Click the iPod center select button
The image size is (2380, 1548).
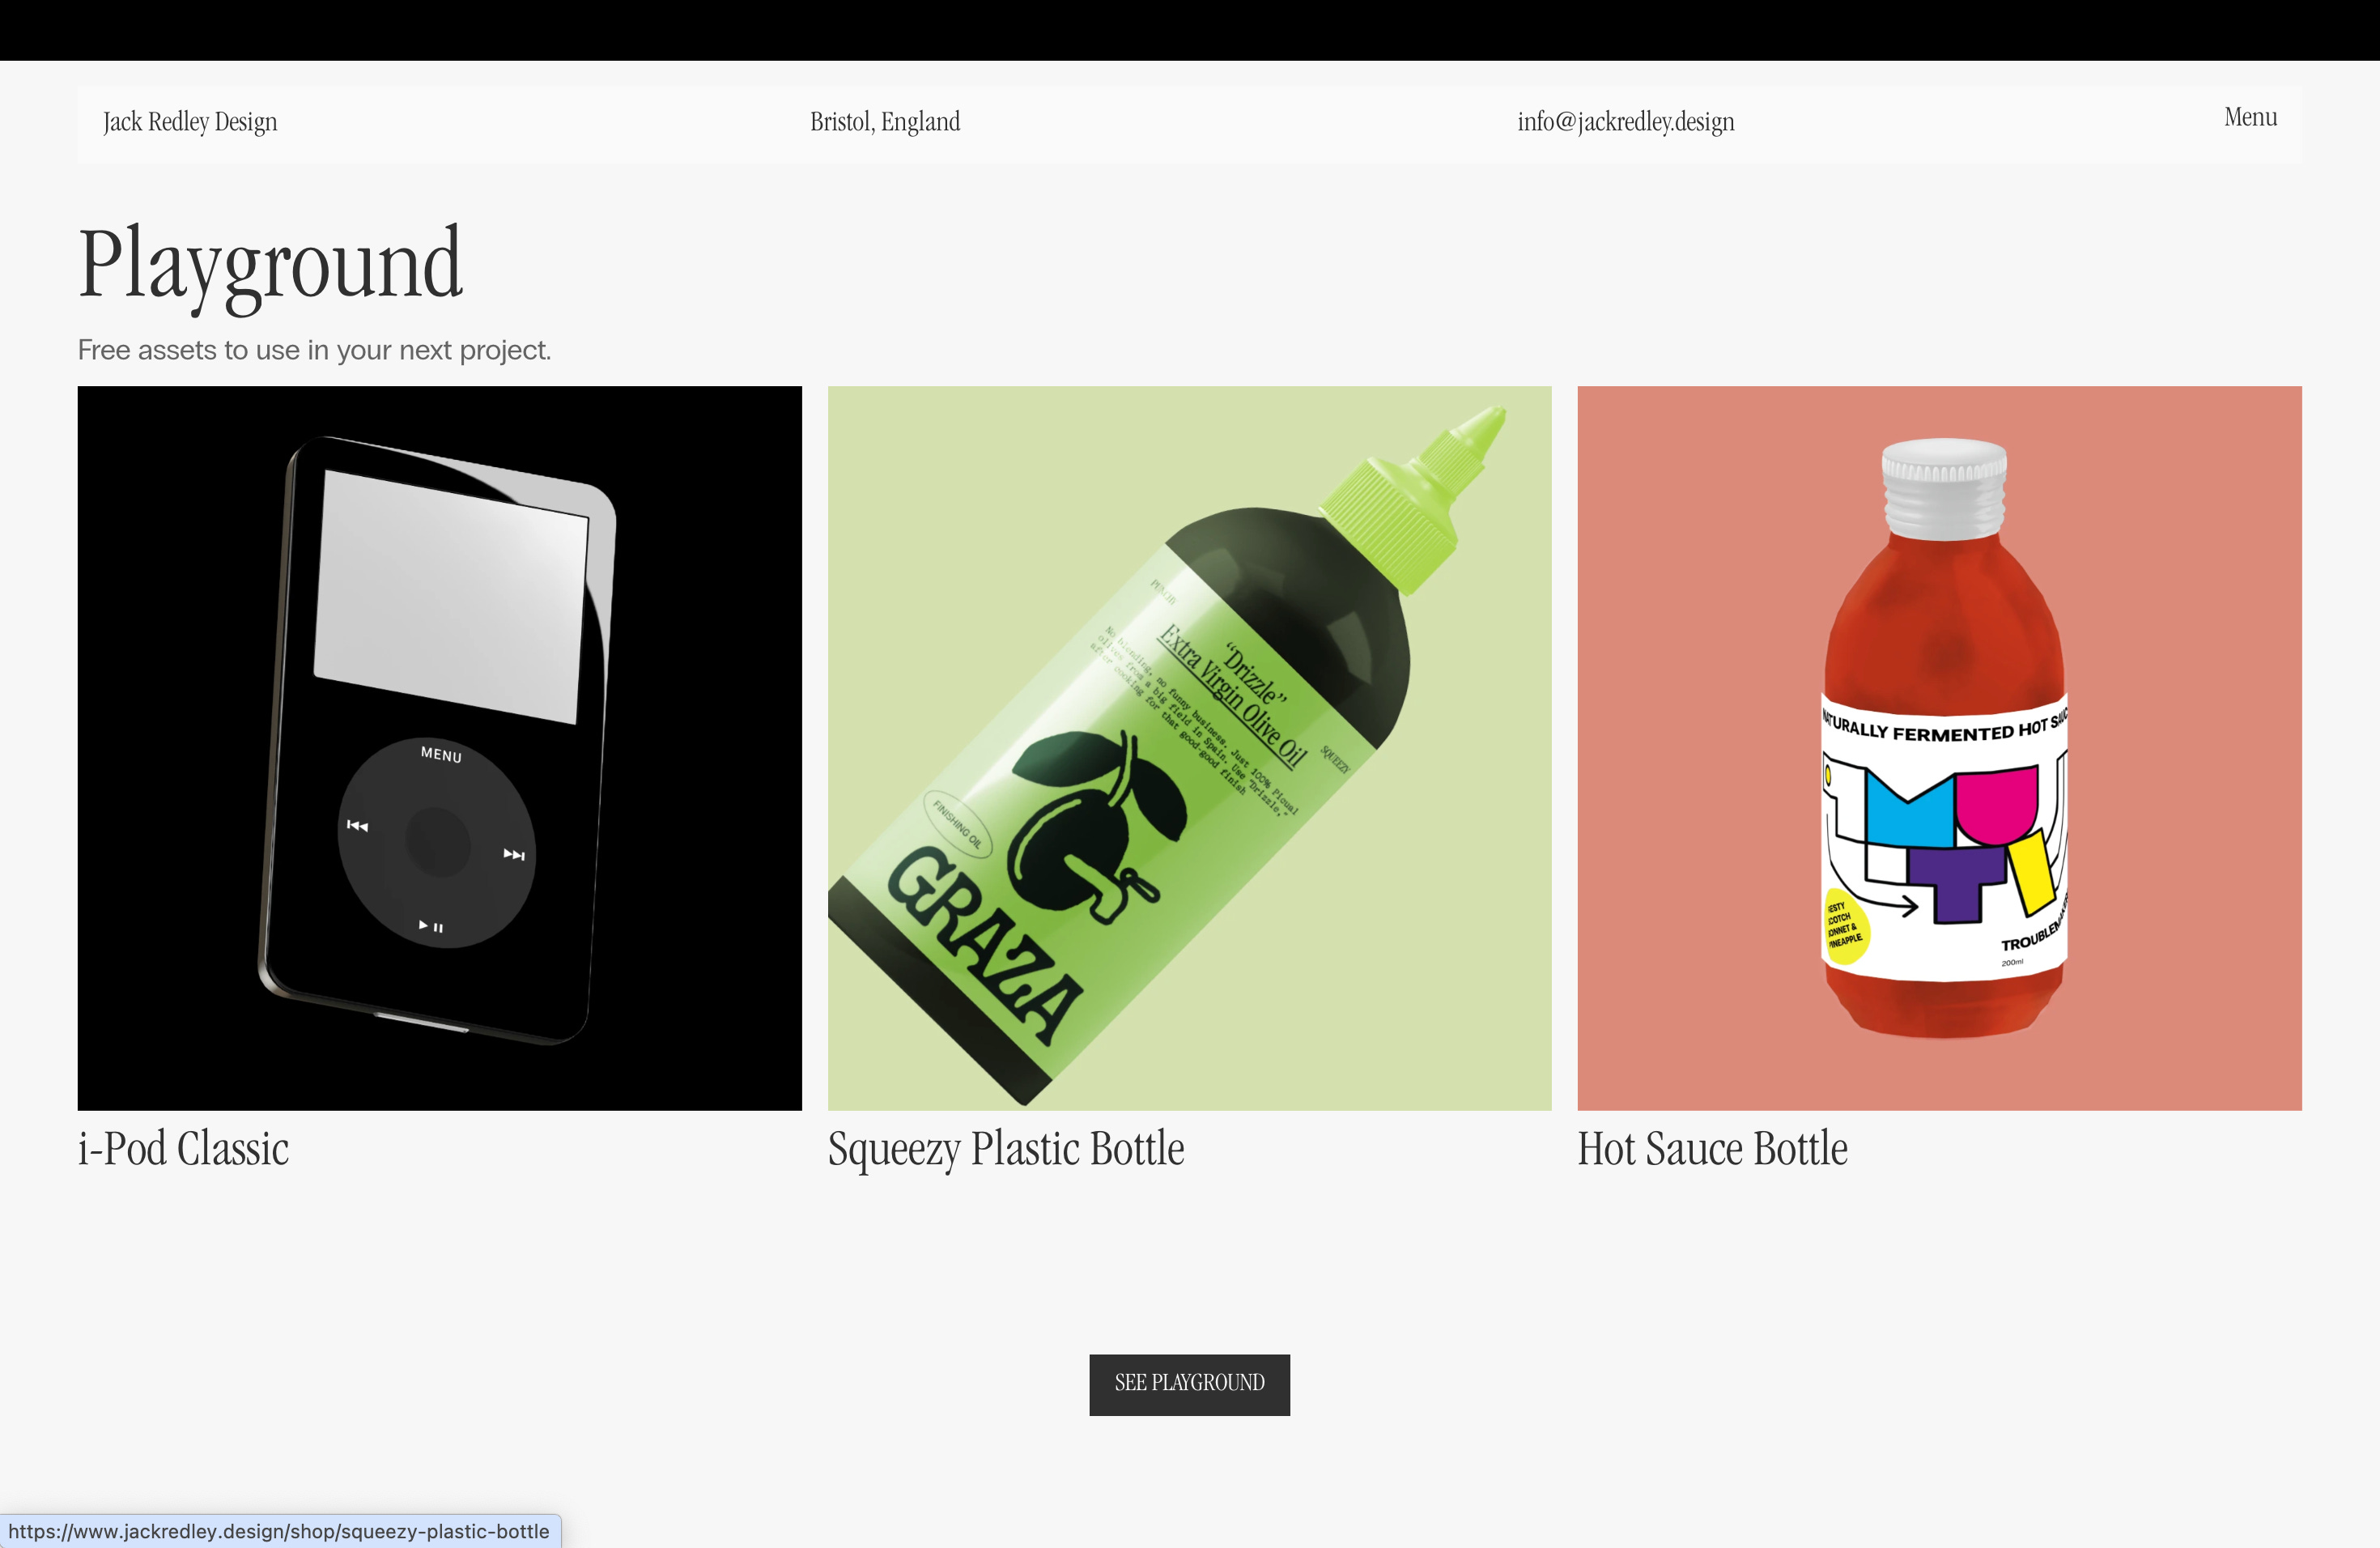click(x=437, y=842)
